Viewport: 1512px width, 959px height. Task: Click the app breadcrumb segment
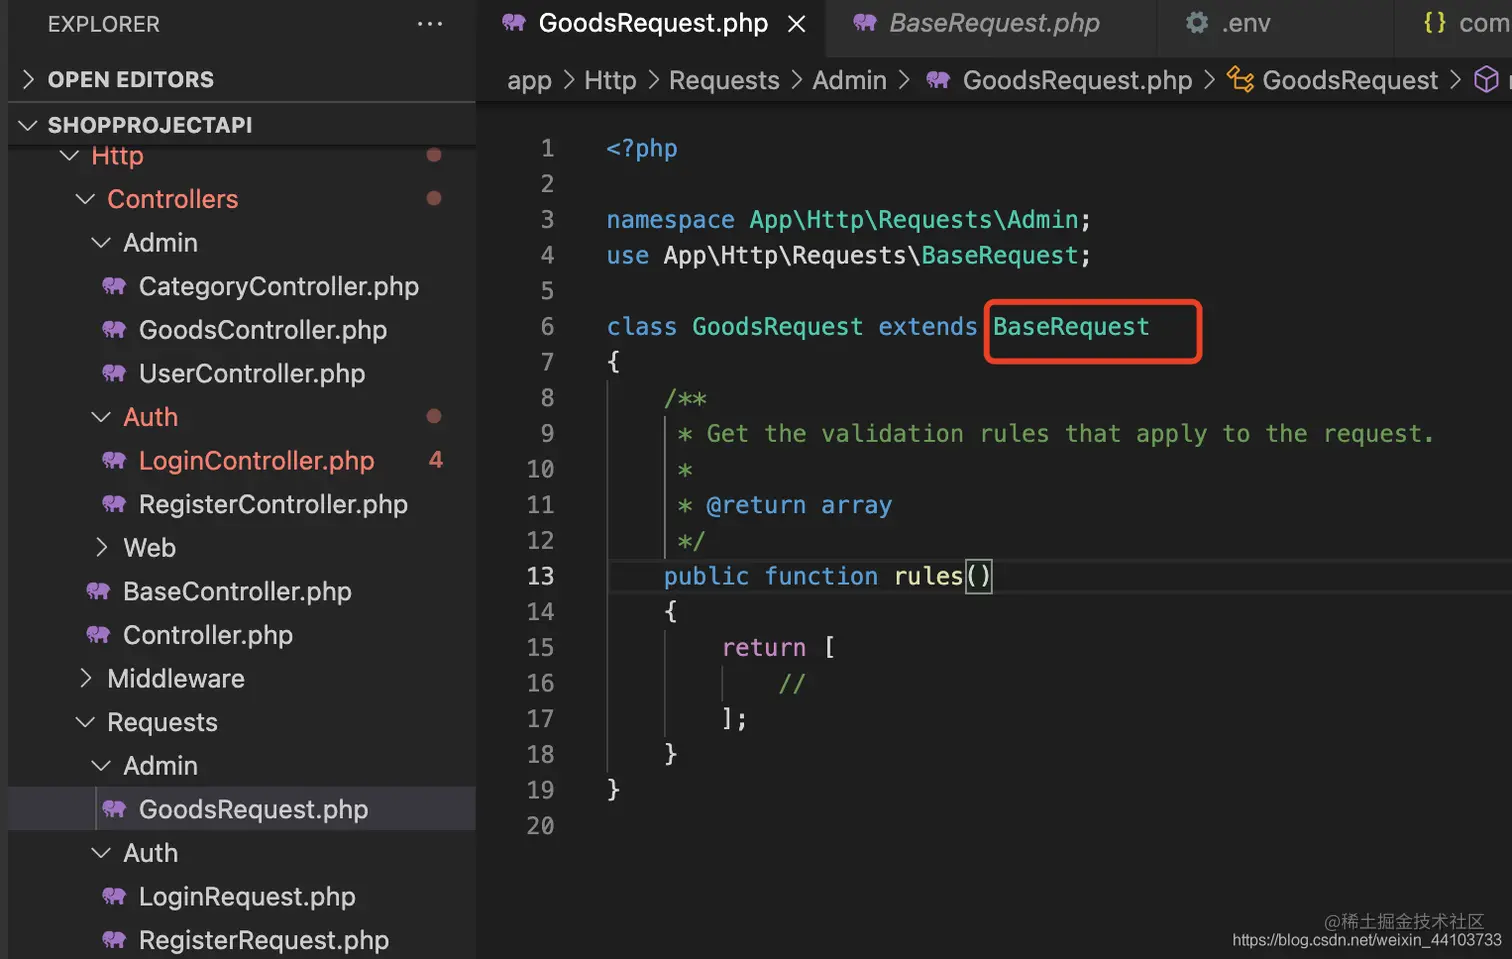click(529, 81)
